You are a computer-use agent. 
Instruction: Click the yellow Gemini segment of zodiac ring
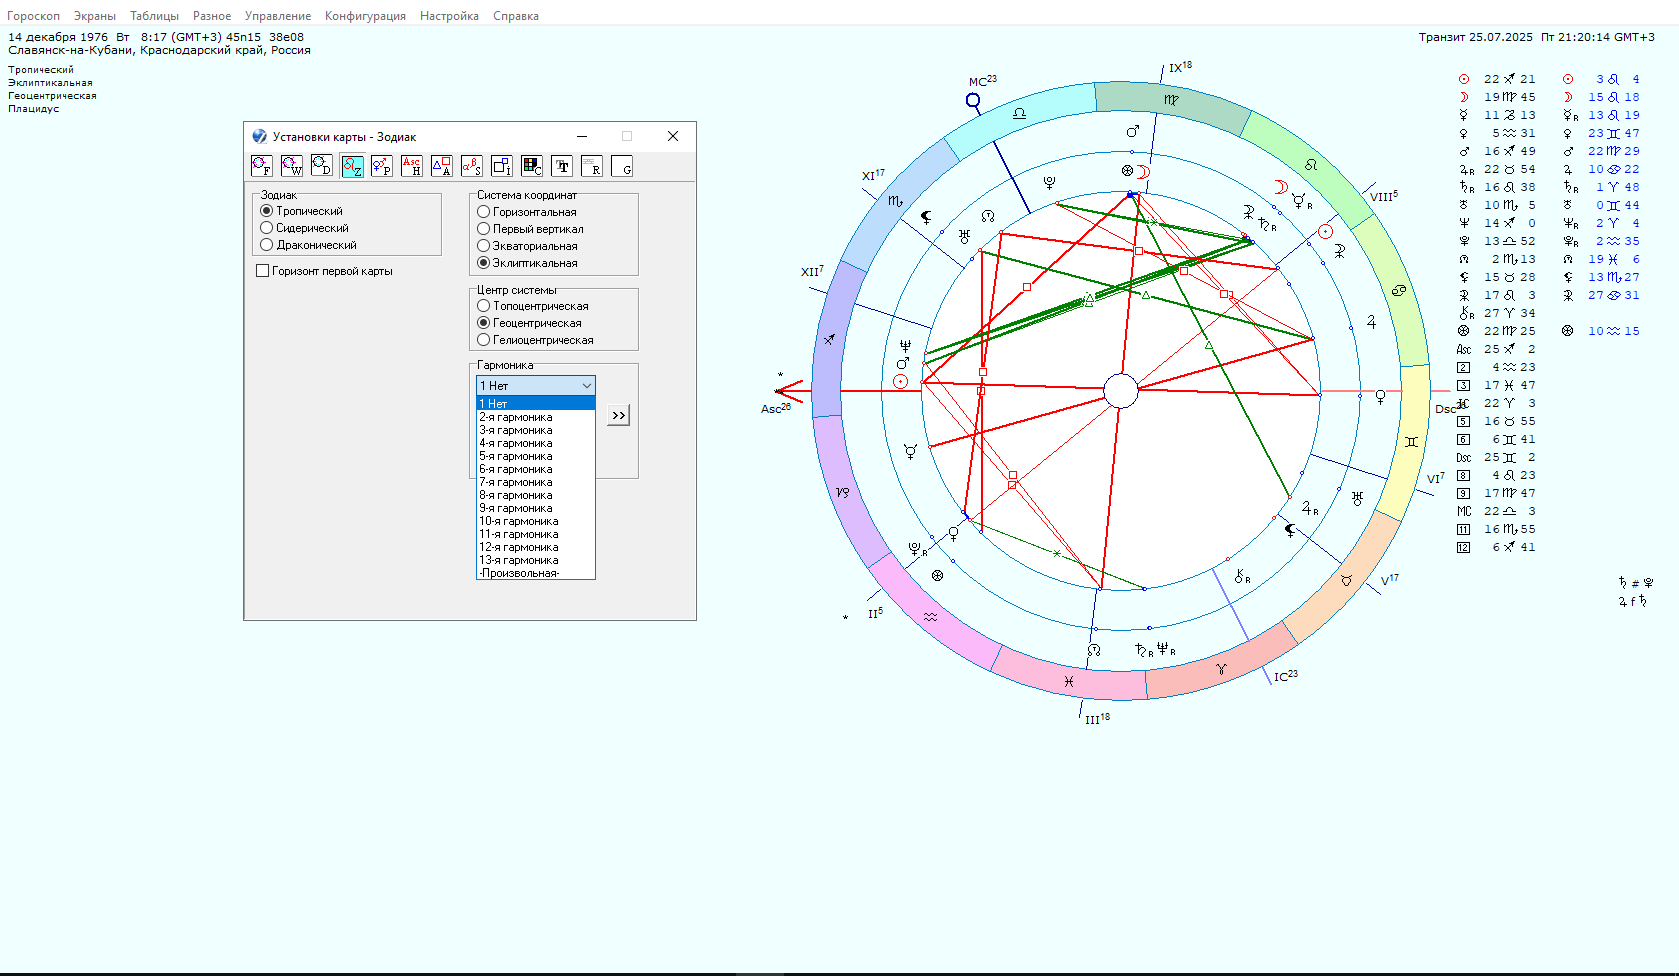click(1413, 440)
